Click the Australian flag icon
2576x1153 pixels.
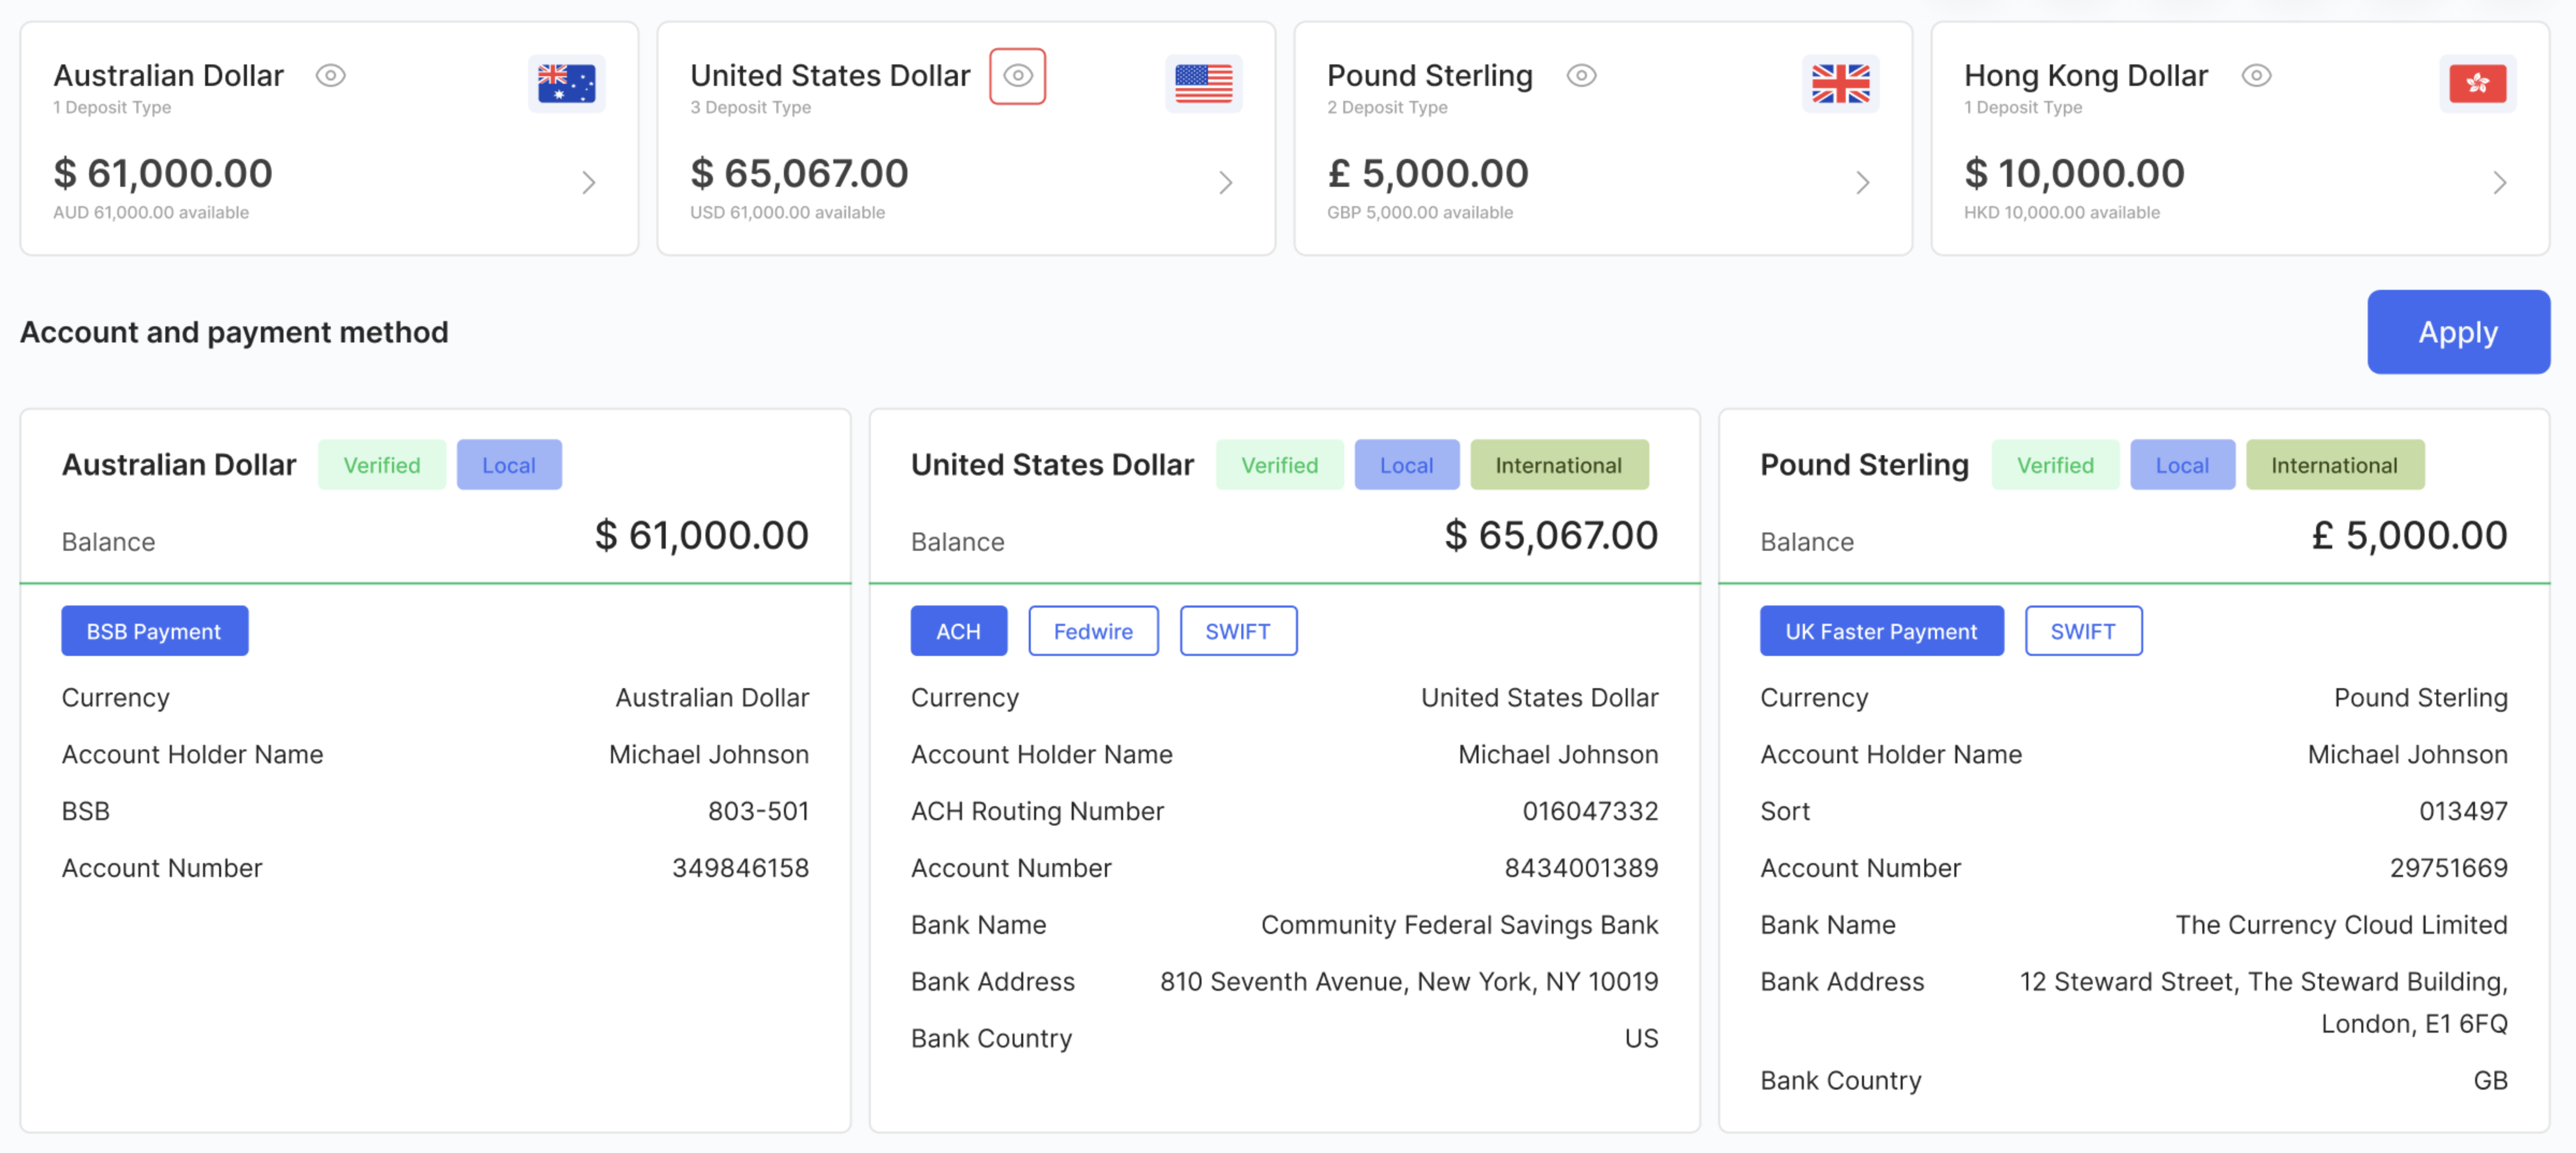tap(566, 83)
